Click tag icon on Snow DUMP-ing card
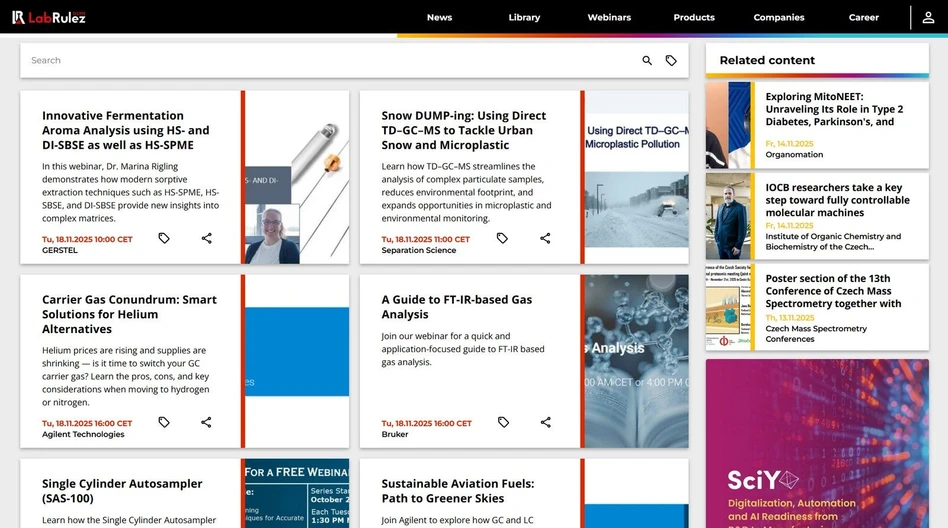The height and width of the screenshot is (528, 948). (502, 238)
